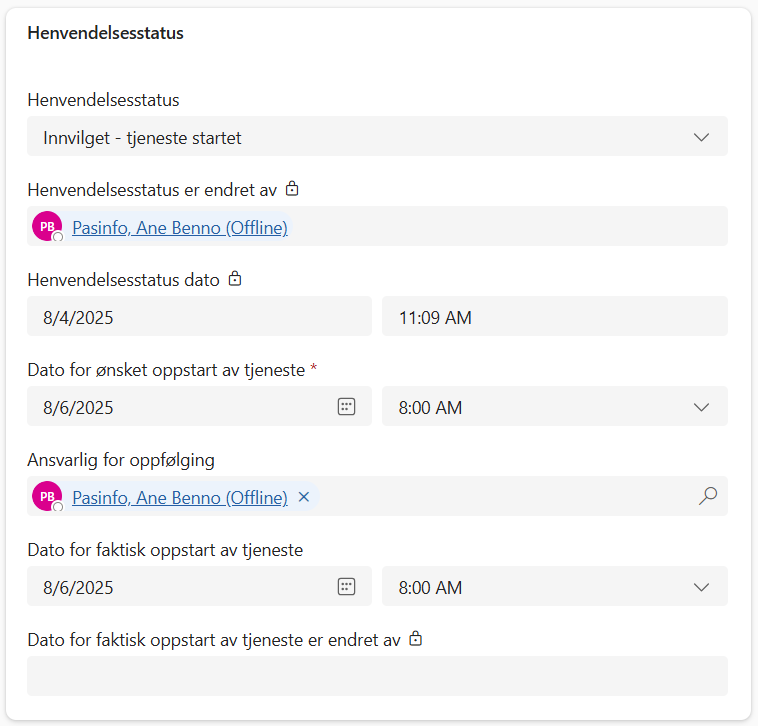Open time dropdown for ønsket oppstart
Viewport: 758px width, 726px height.
pos(701,407)
